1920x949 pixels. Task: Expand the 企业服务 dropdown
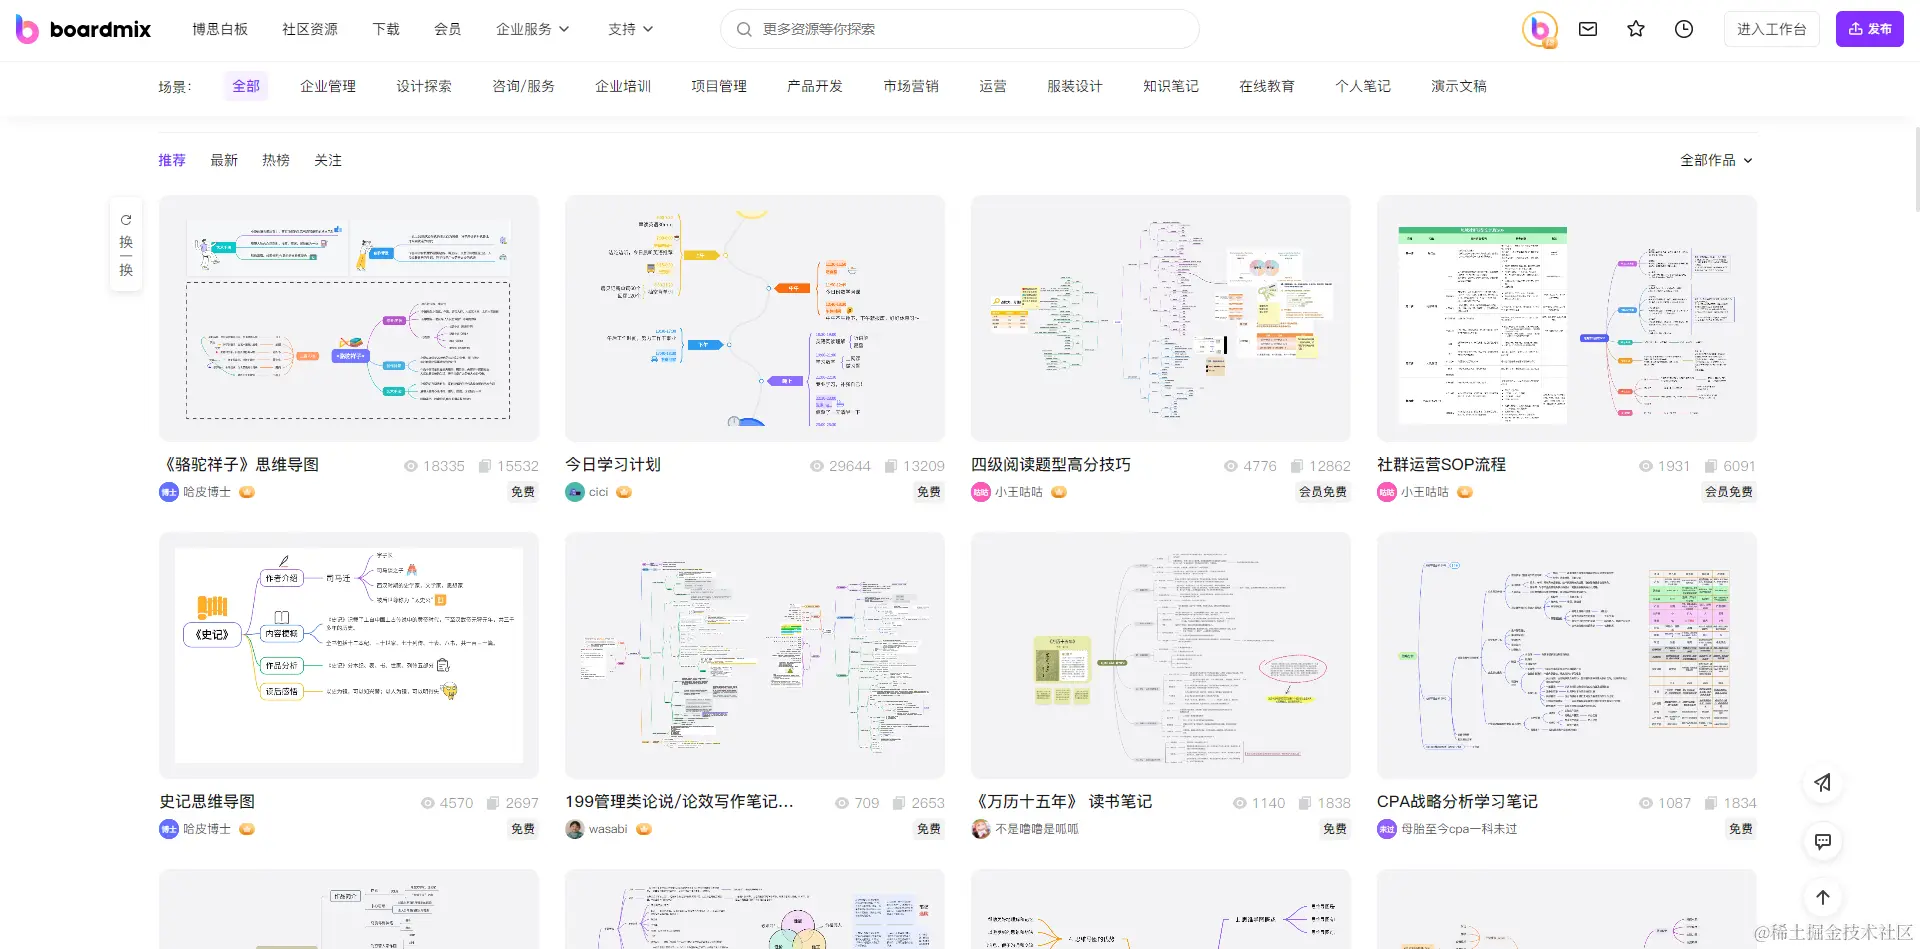coord(532,29)
